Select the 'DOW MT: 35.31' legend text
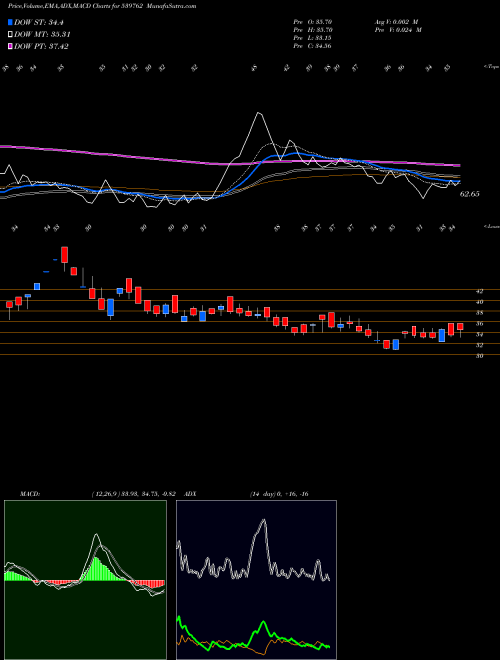500x660 pixels. [x=42, y=34]
